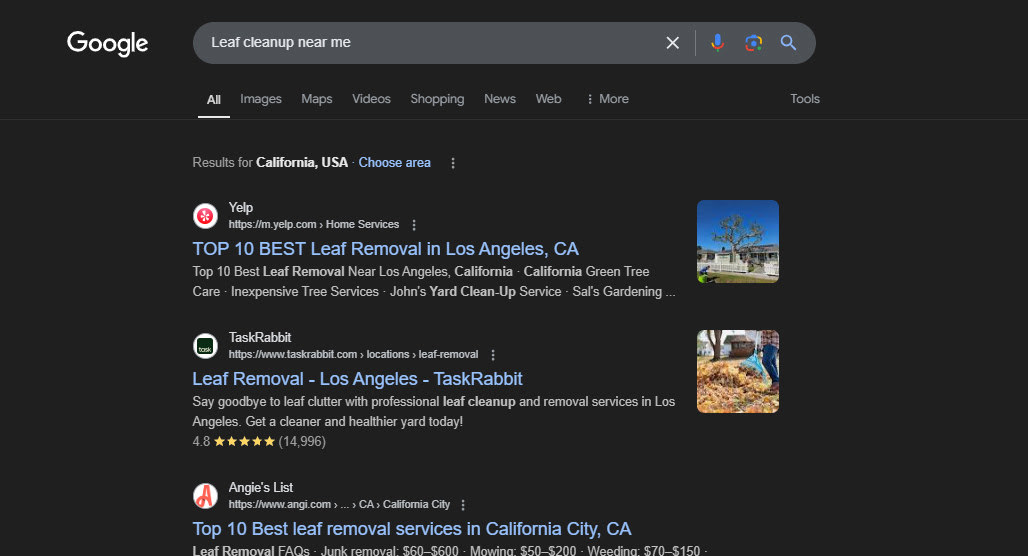The image size is (1028, 556).
Task: Expand the More search filters menu
Action: click(x=607, y=99)
